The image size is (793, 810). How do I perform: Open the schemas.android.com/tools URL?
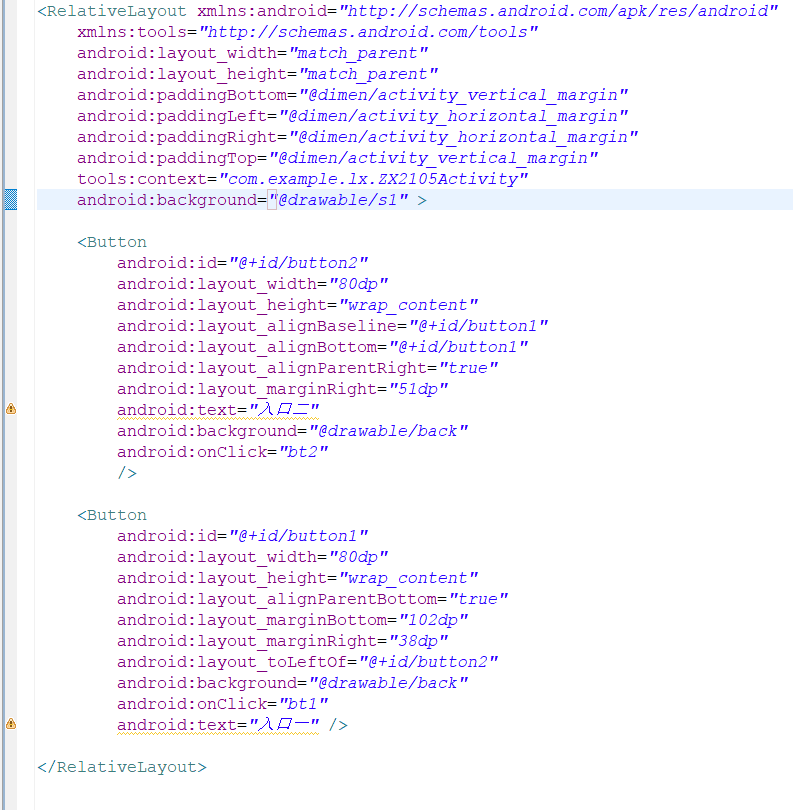pyautogui.click(x=369, y=32)
